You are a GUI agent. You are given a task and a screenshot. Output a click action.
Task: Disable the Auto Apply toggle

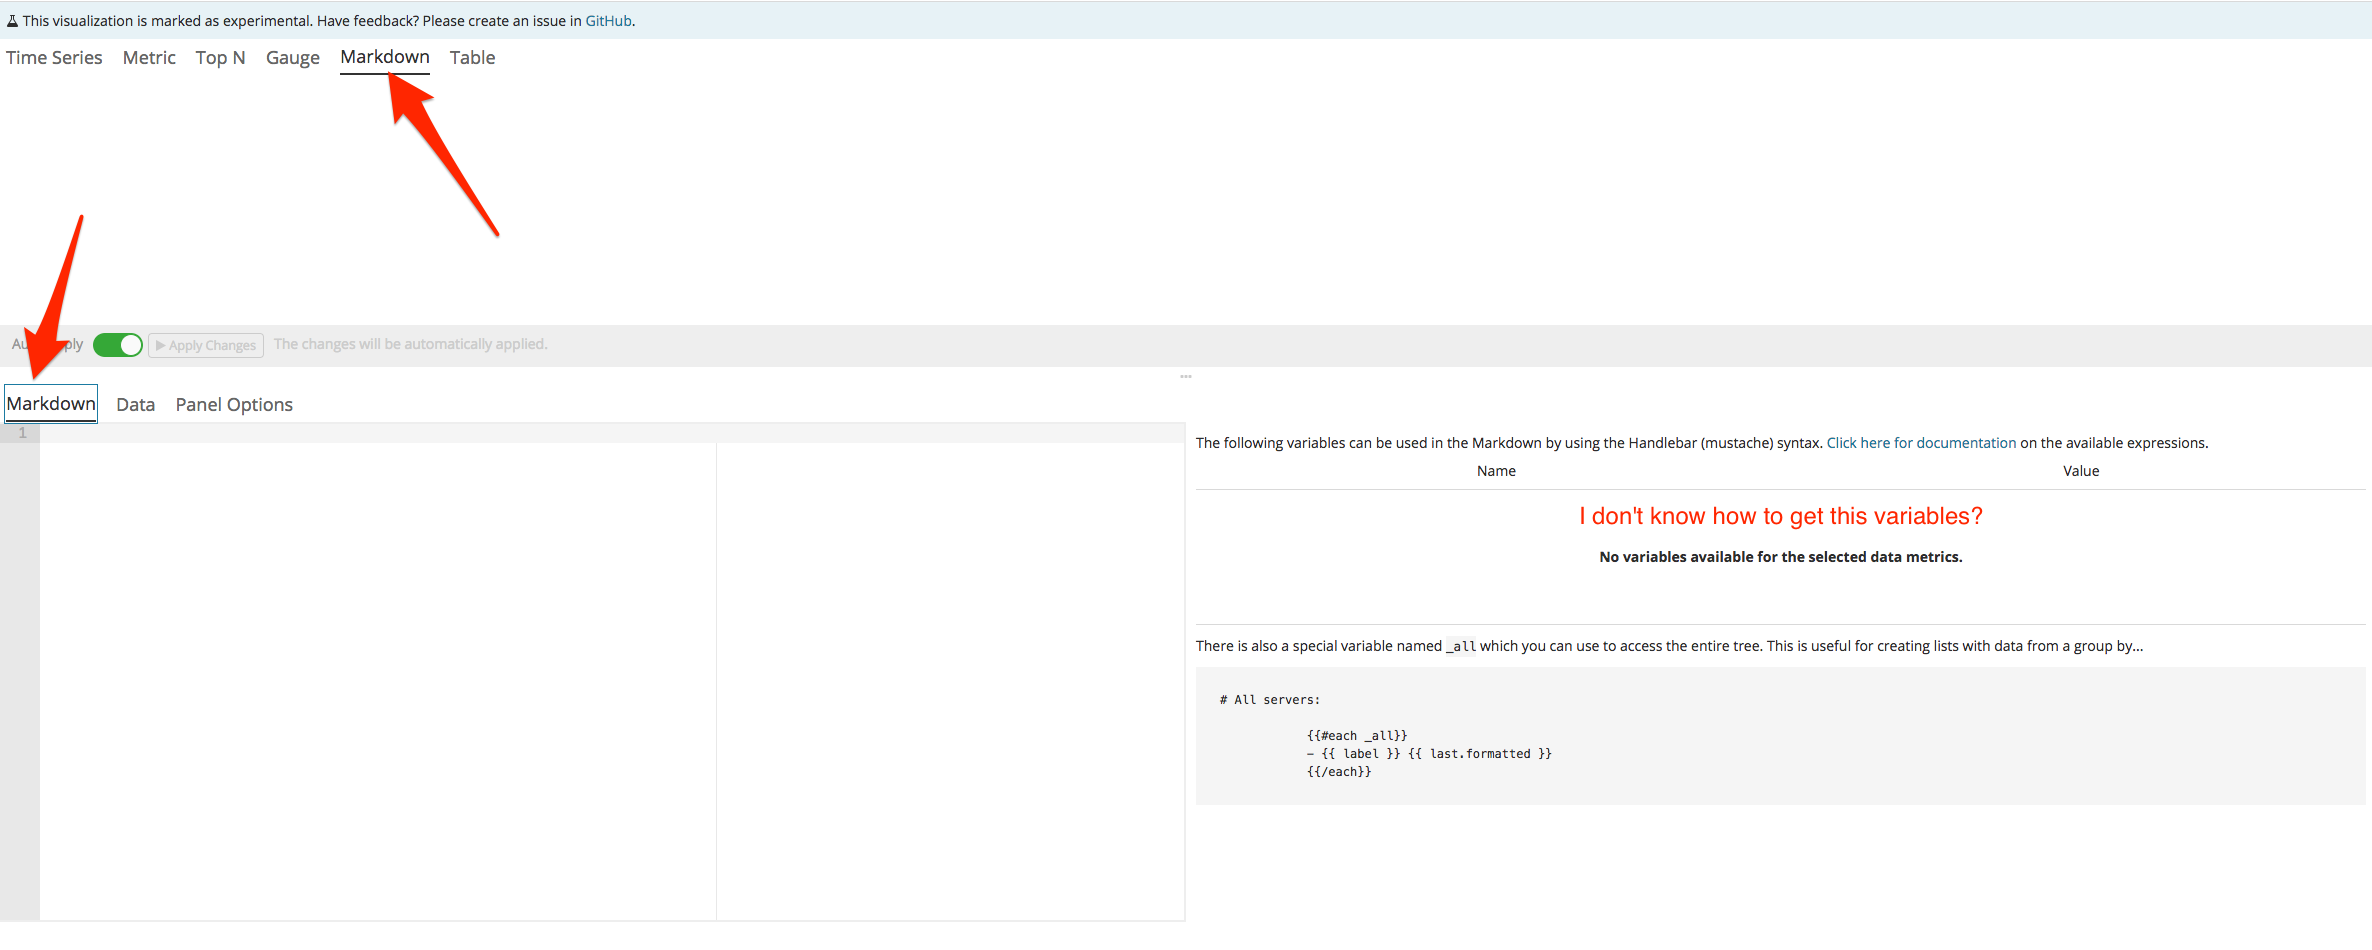click(117, 344)
